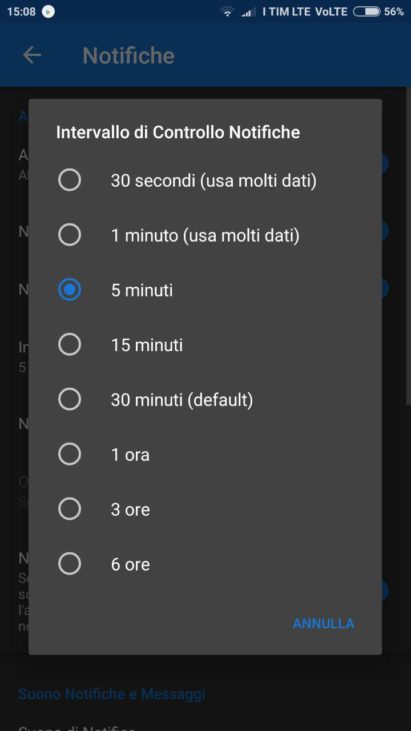Tap the cellular signal strength icon
The width and height of the screenshot is (411, 731).
point(247,13)
